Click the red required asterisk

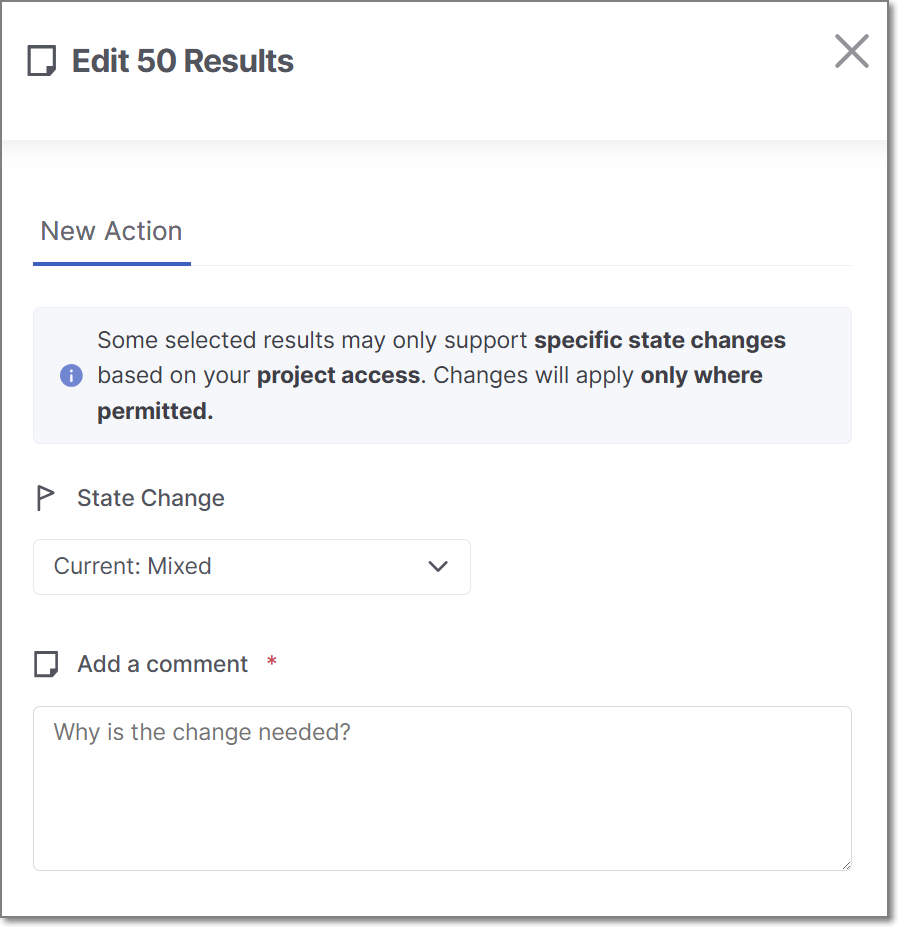pos(271,662)
